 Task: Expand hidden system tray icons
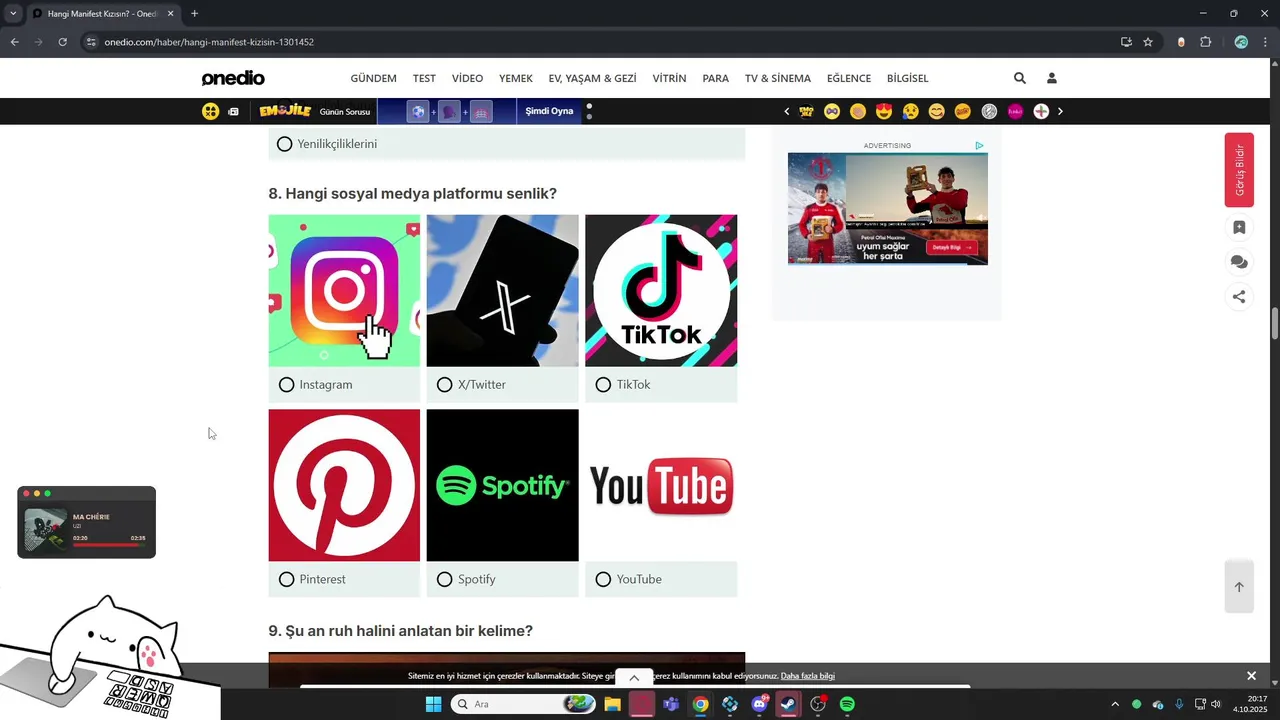click(x=1115, y=704)
